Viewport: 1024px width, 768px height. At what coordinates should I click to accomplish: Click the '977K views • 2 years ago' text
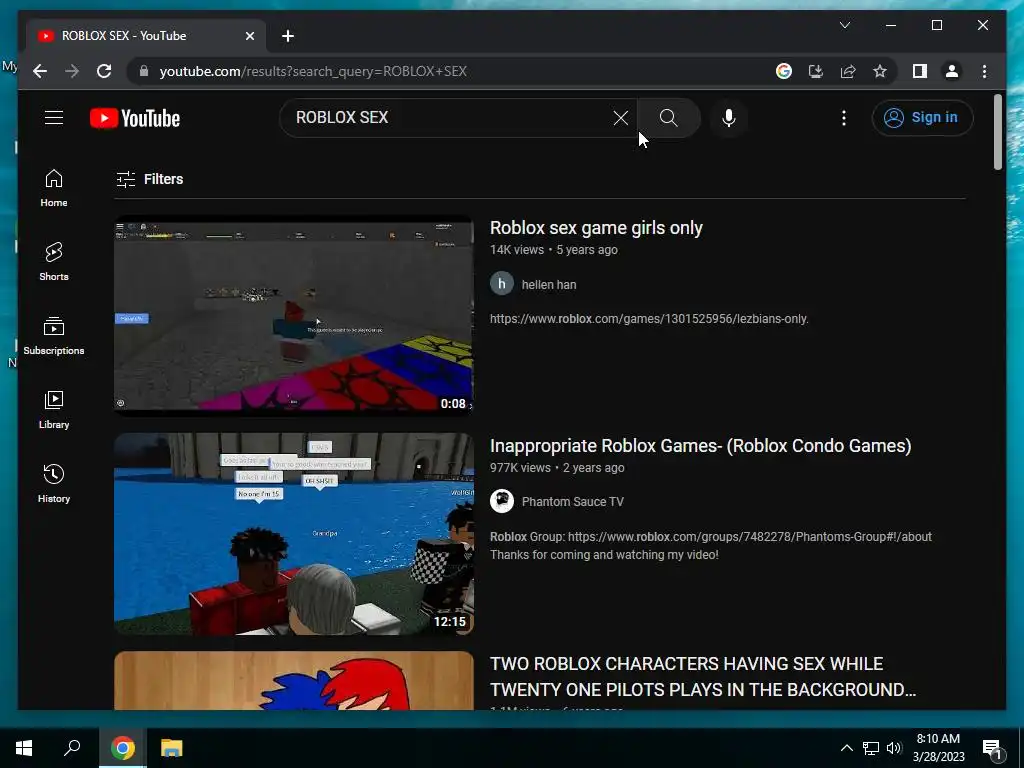pos(556,468)
